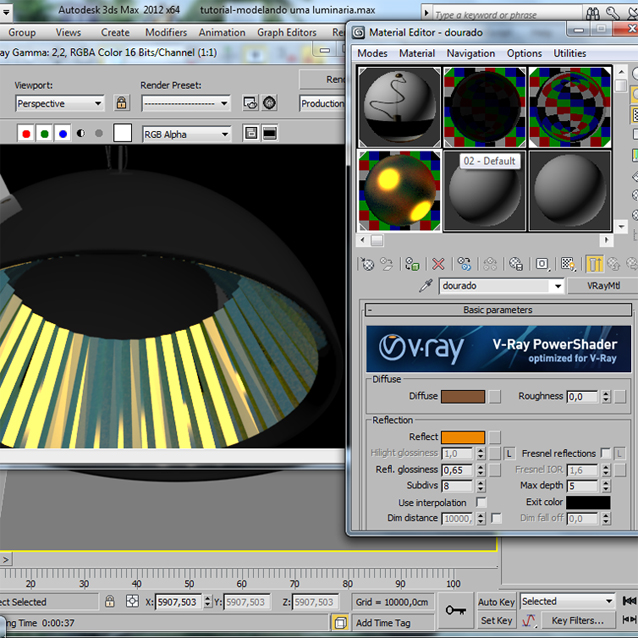The width and height of the screenshot is (638, 638).
Task: Toggle the green channel display
Action: (x=45, y=133)
